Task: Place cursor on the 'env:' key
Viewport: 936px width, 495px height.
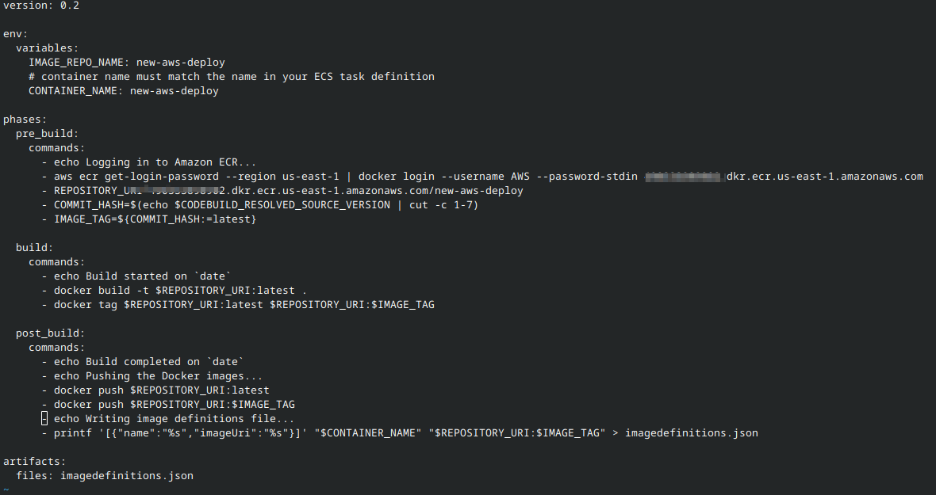Action: click(x=15, y=33)
